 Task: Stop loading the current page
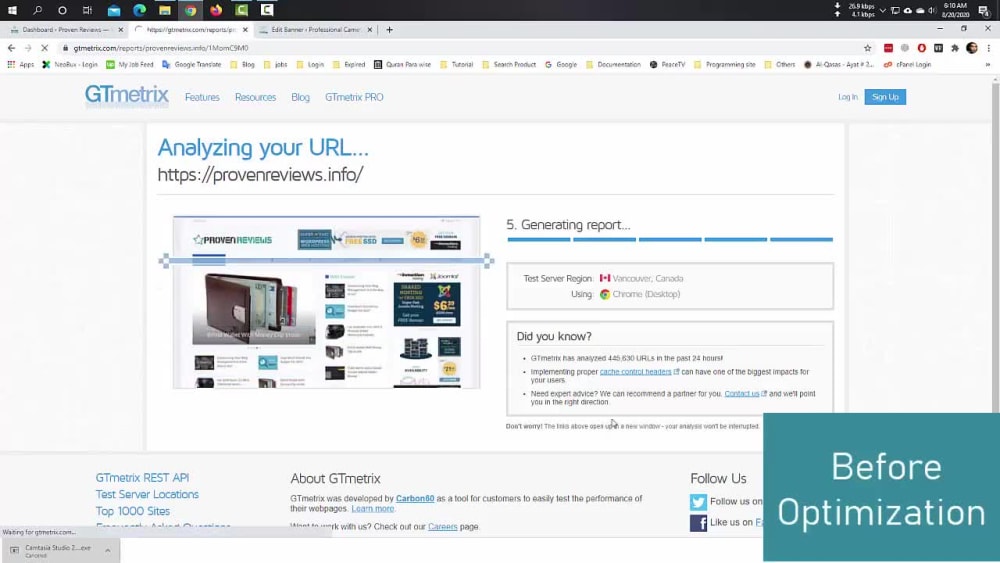pyautogui.click(x=45, y=48)
